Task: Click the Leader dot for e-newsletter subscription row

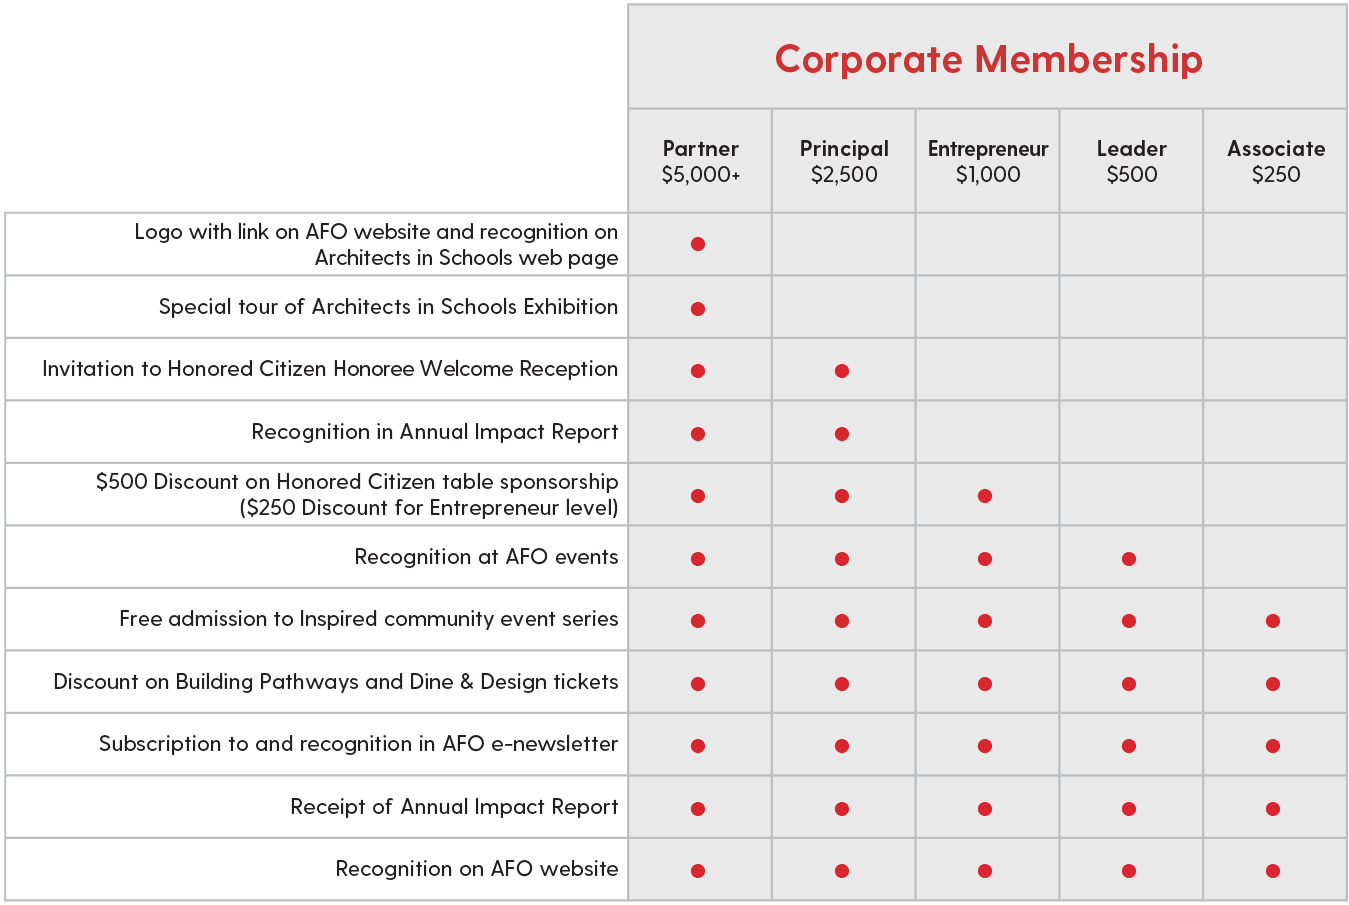Action: pyautogui.click(x=1129, y=746)
